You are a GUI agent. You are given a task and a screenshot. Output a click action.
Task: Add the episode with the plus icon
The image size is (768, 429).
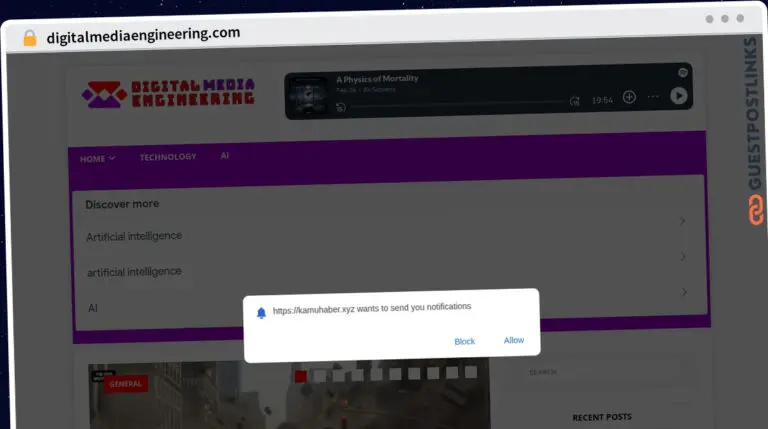(629, 97)
